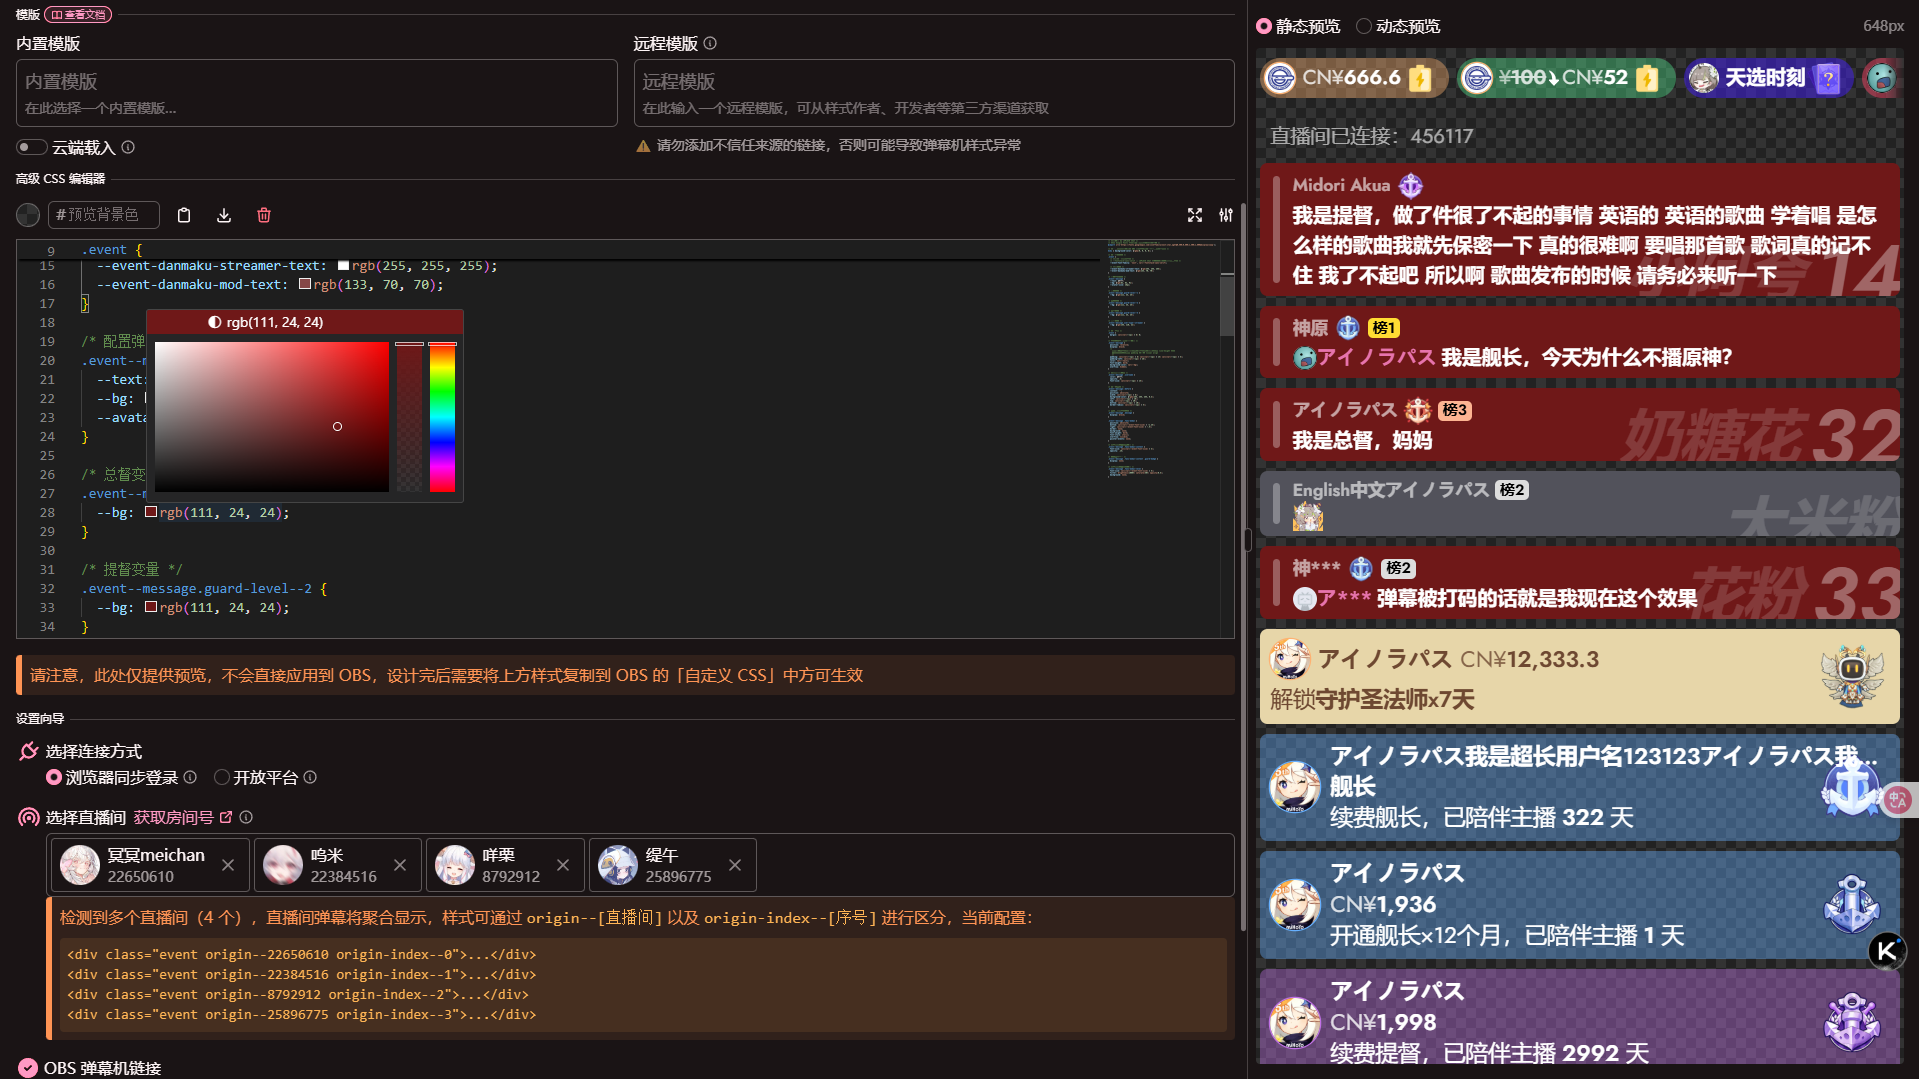Open the editor settings sliders icon
1919x1079 pixels.
coord(1226,215)
